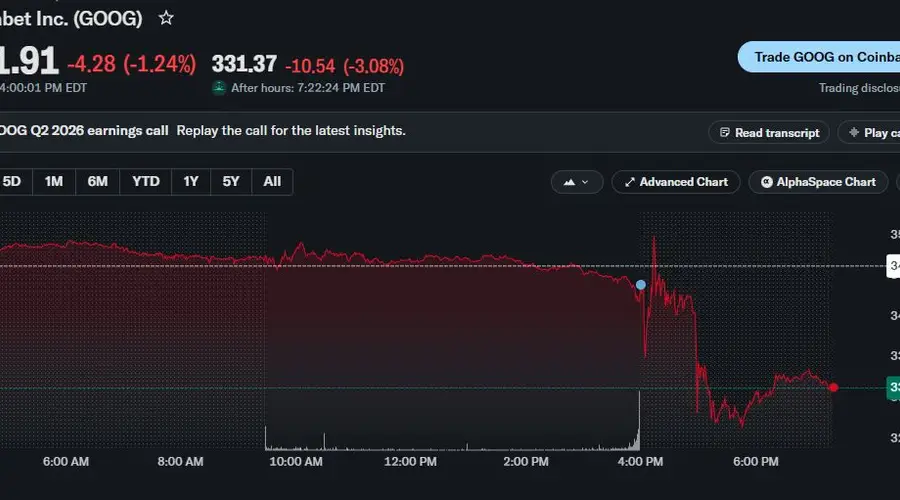Select the 6M time range tab
Image resolution: width=900 pixels, height=500 pixels.
click(98, 182)
